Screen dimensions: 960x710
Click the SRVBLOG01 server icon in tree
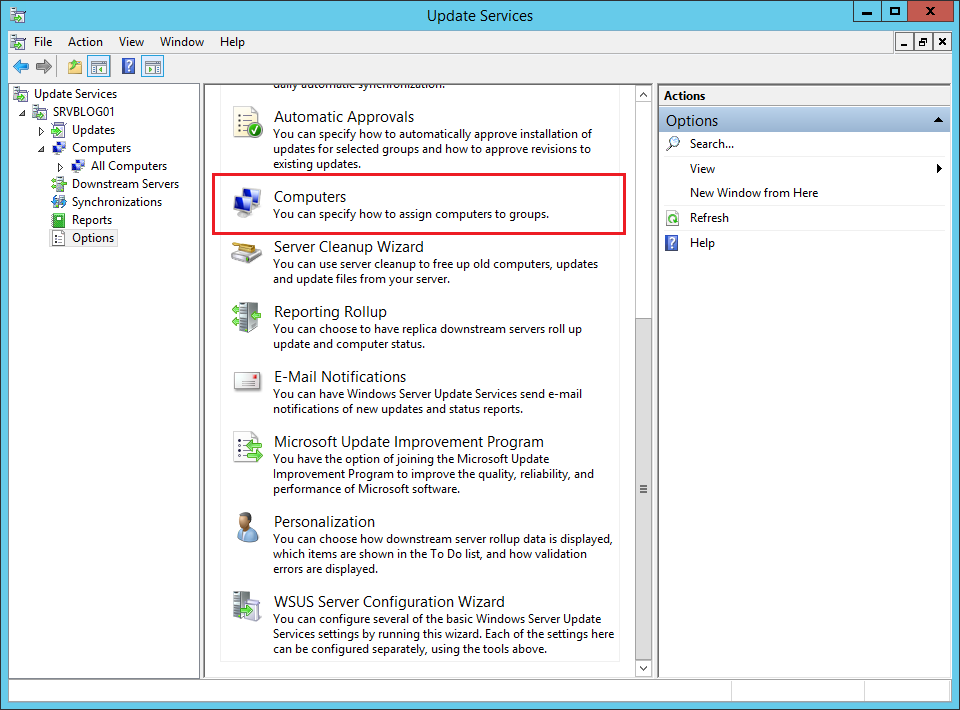pyautogui.click(x=40, y=112)
